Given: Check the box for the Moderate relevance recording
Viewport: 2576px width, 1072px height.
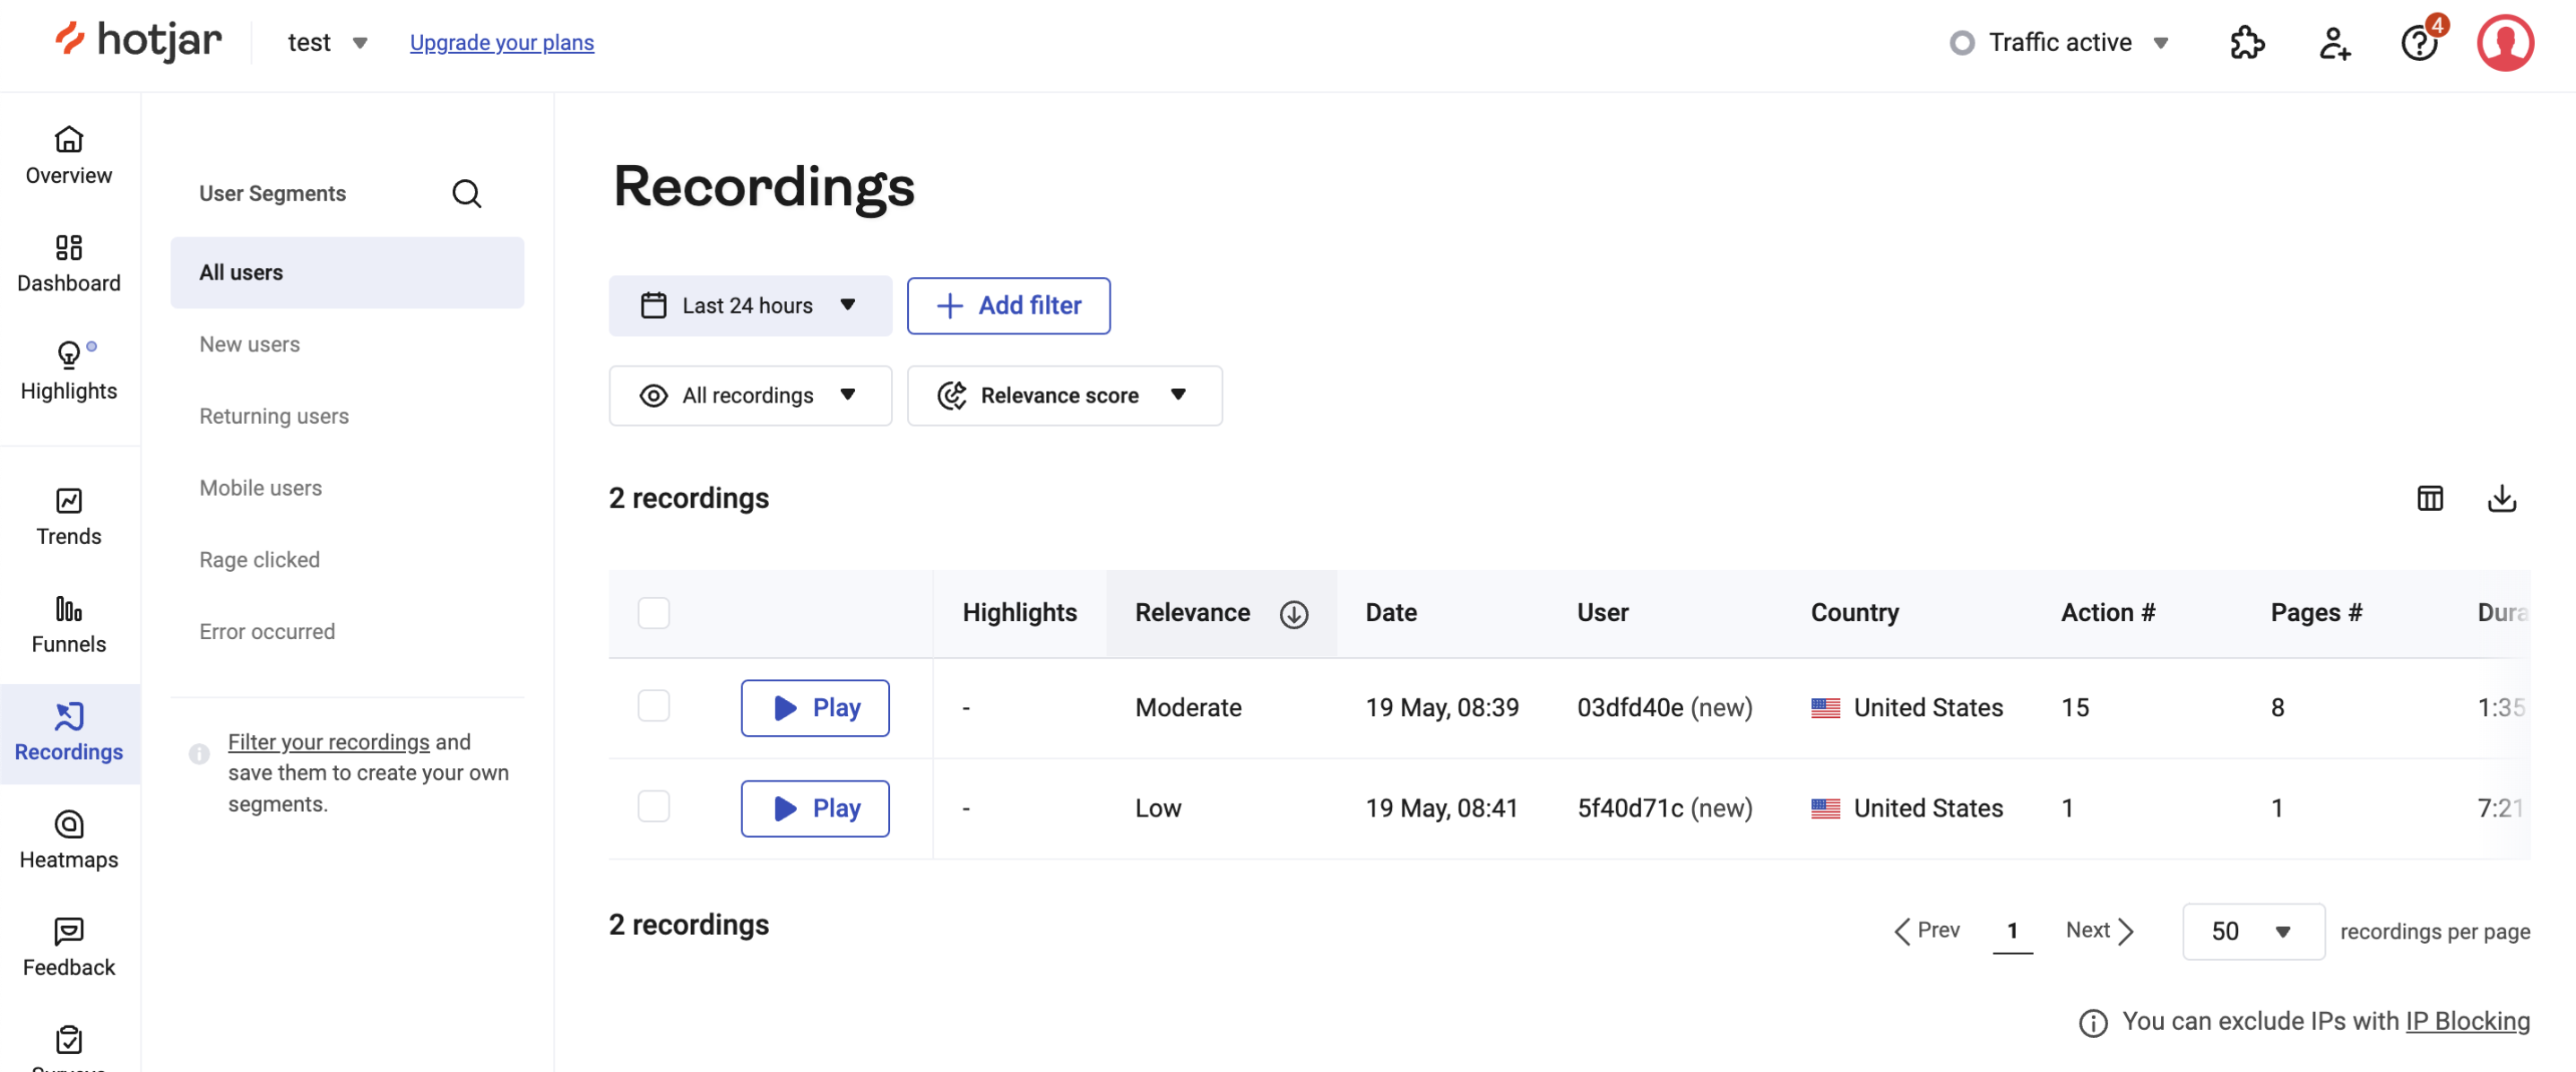Looking at the screenshot, I should [653, 706].
